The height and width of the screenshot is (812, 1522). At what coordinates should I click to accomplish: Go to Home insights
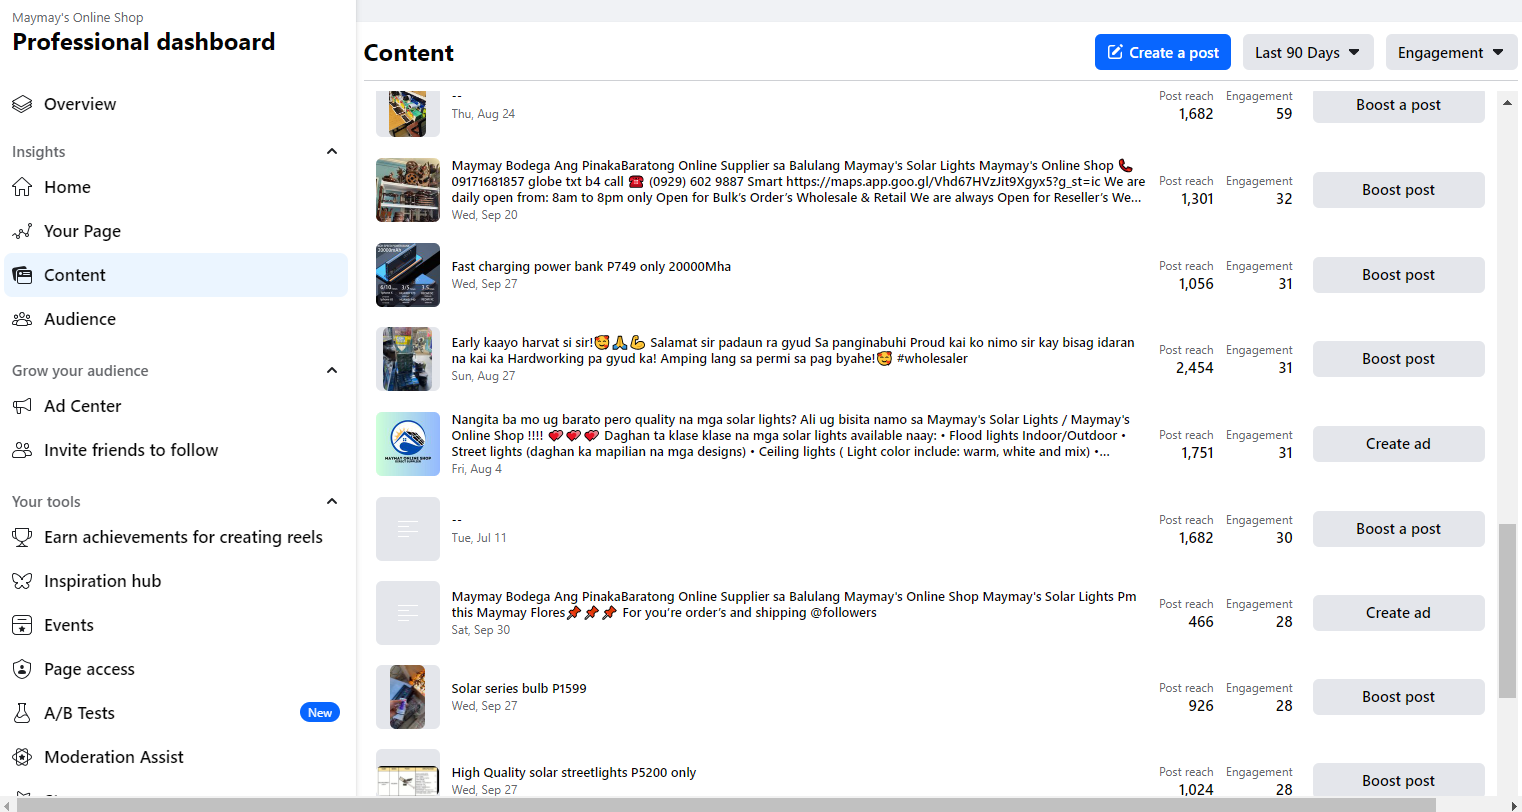176,187
